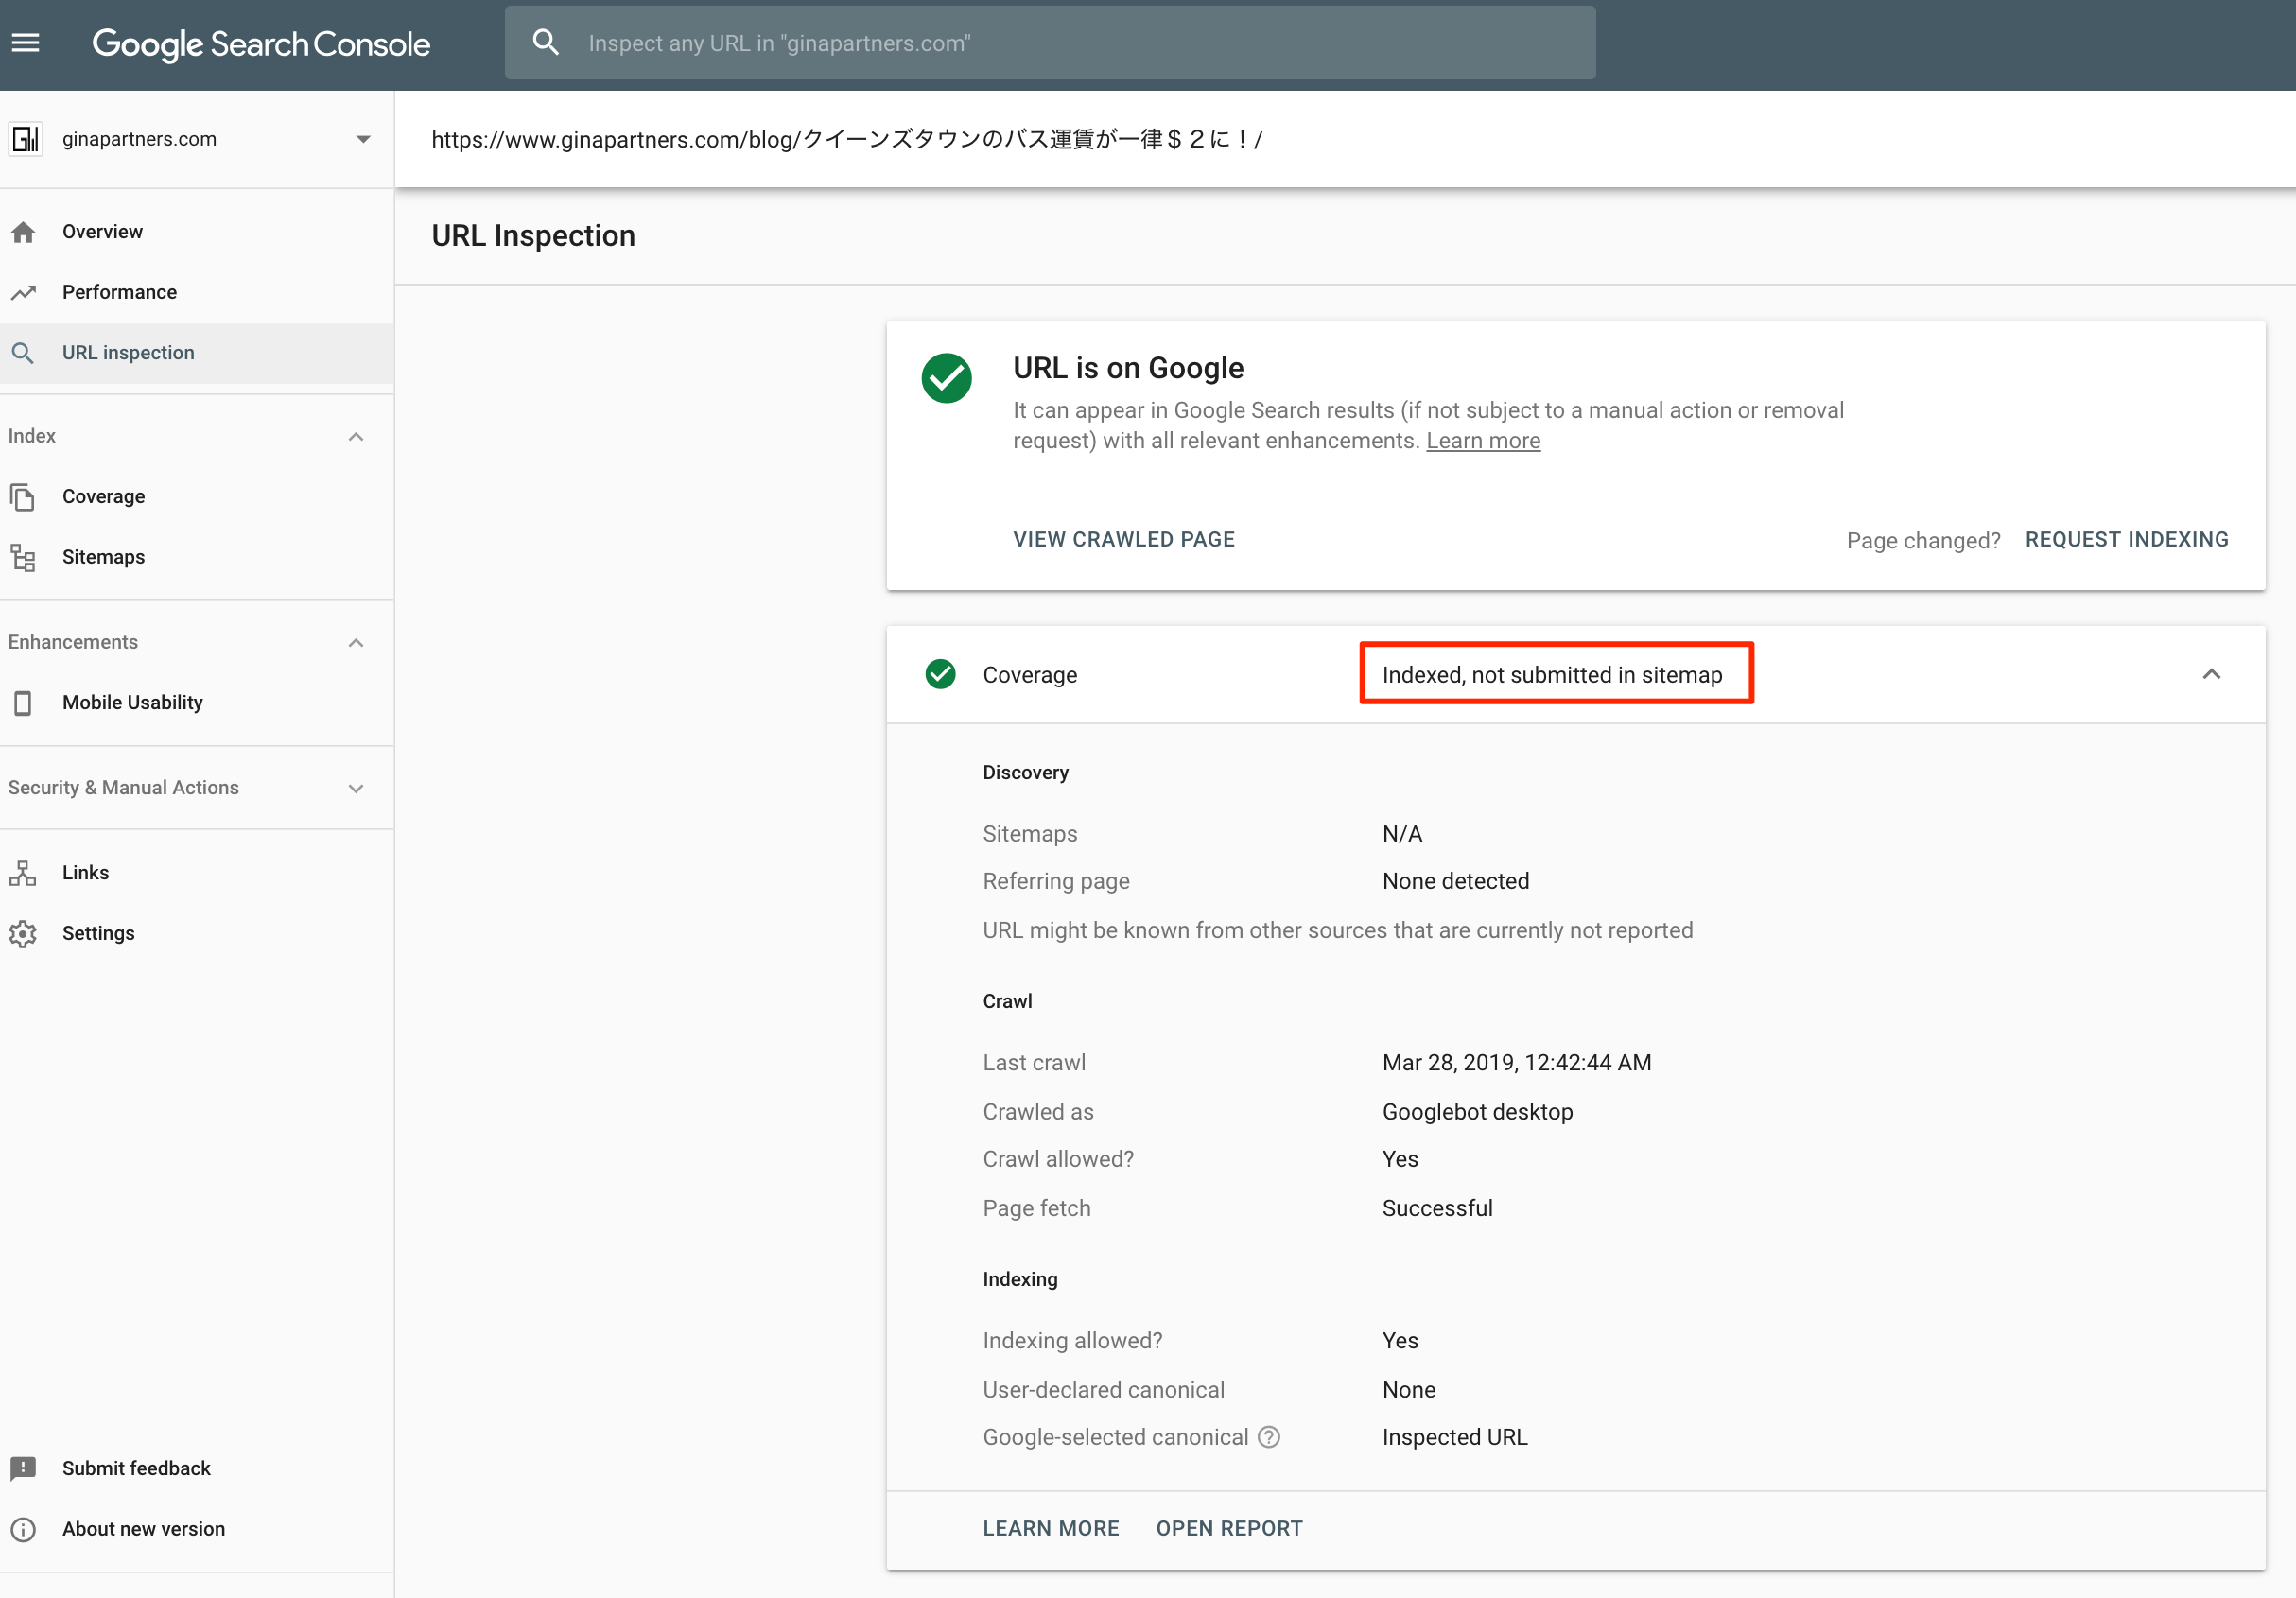Click the Settings gear icon
Image resolution: width=2296 pixels, height=1598 pixels.
(23, 933)
